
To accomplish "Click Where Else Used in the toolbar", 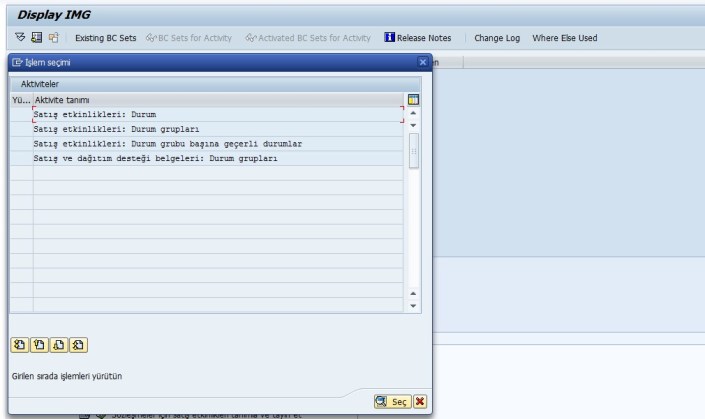I will pyautogui.click(x=564, y=38).
